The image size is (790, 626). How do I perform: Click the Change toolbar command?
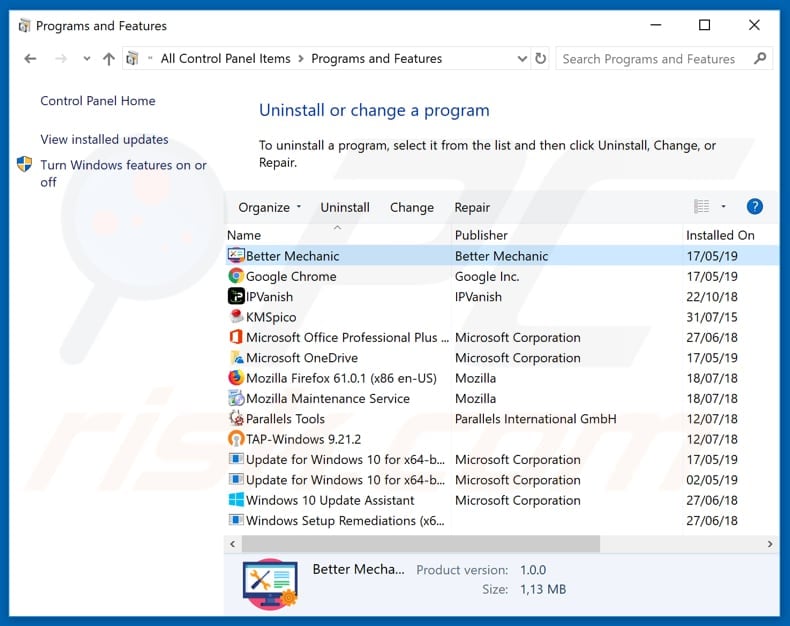pyautogui.click(x=412, y=207)
